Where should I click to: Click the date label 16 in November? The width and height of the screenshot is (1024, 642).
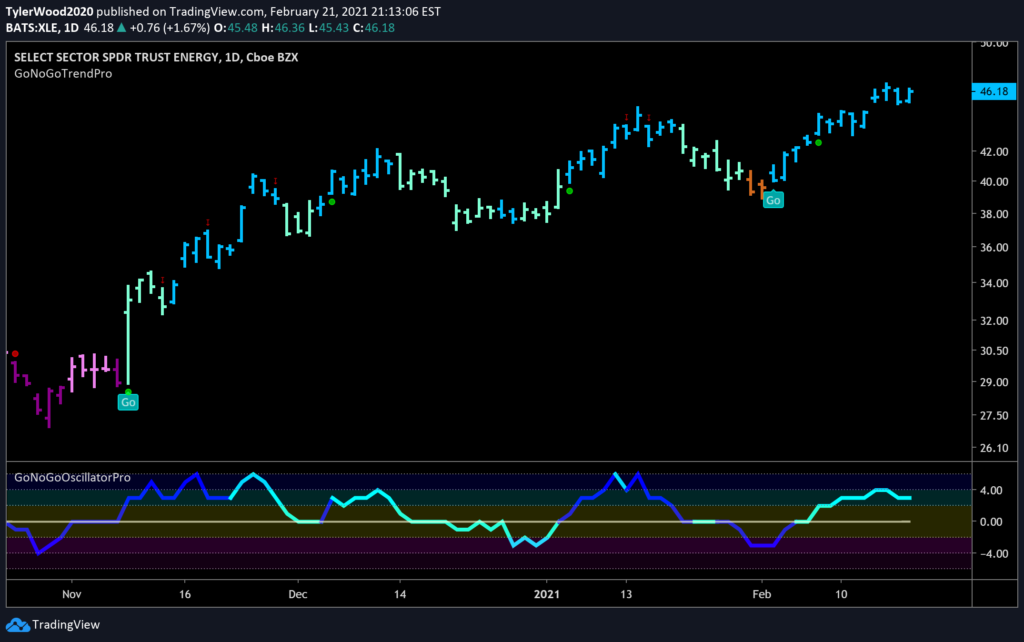[x=185, y=594]
